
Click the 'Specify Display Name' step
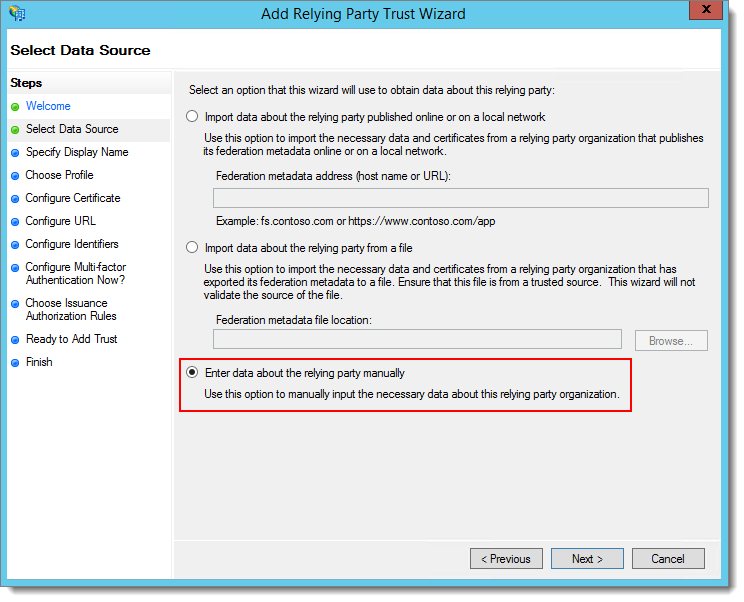click(77, 152)
